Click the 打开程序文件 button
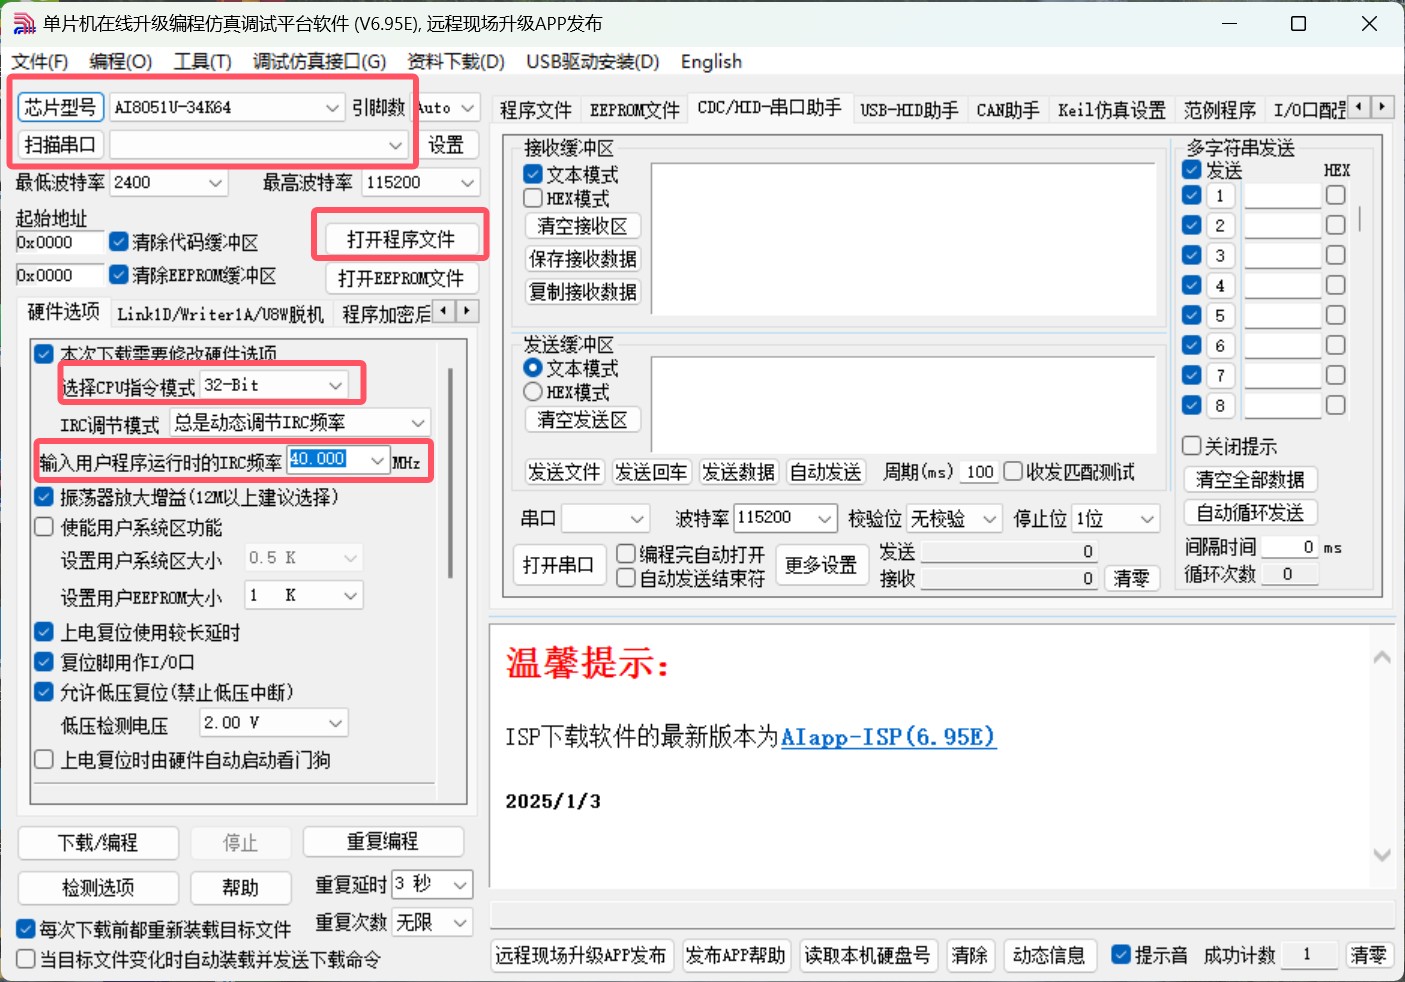 click(401, 239)
